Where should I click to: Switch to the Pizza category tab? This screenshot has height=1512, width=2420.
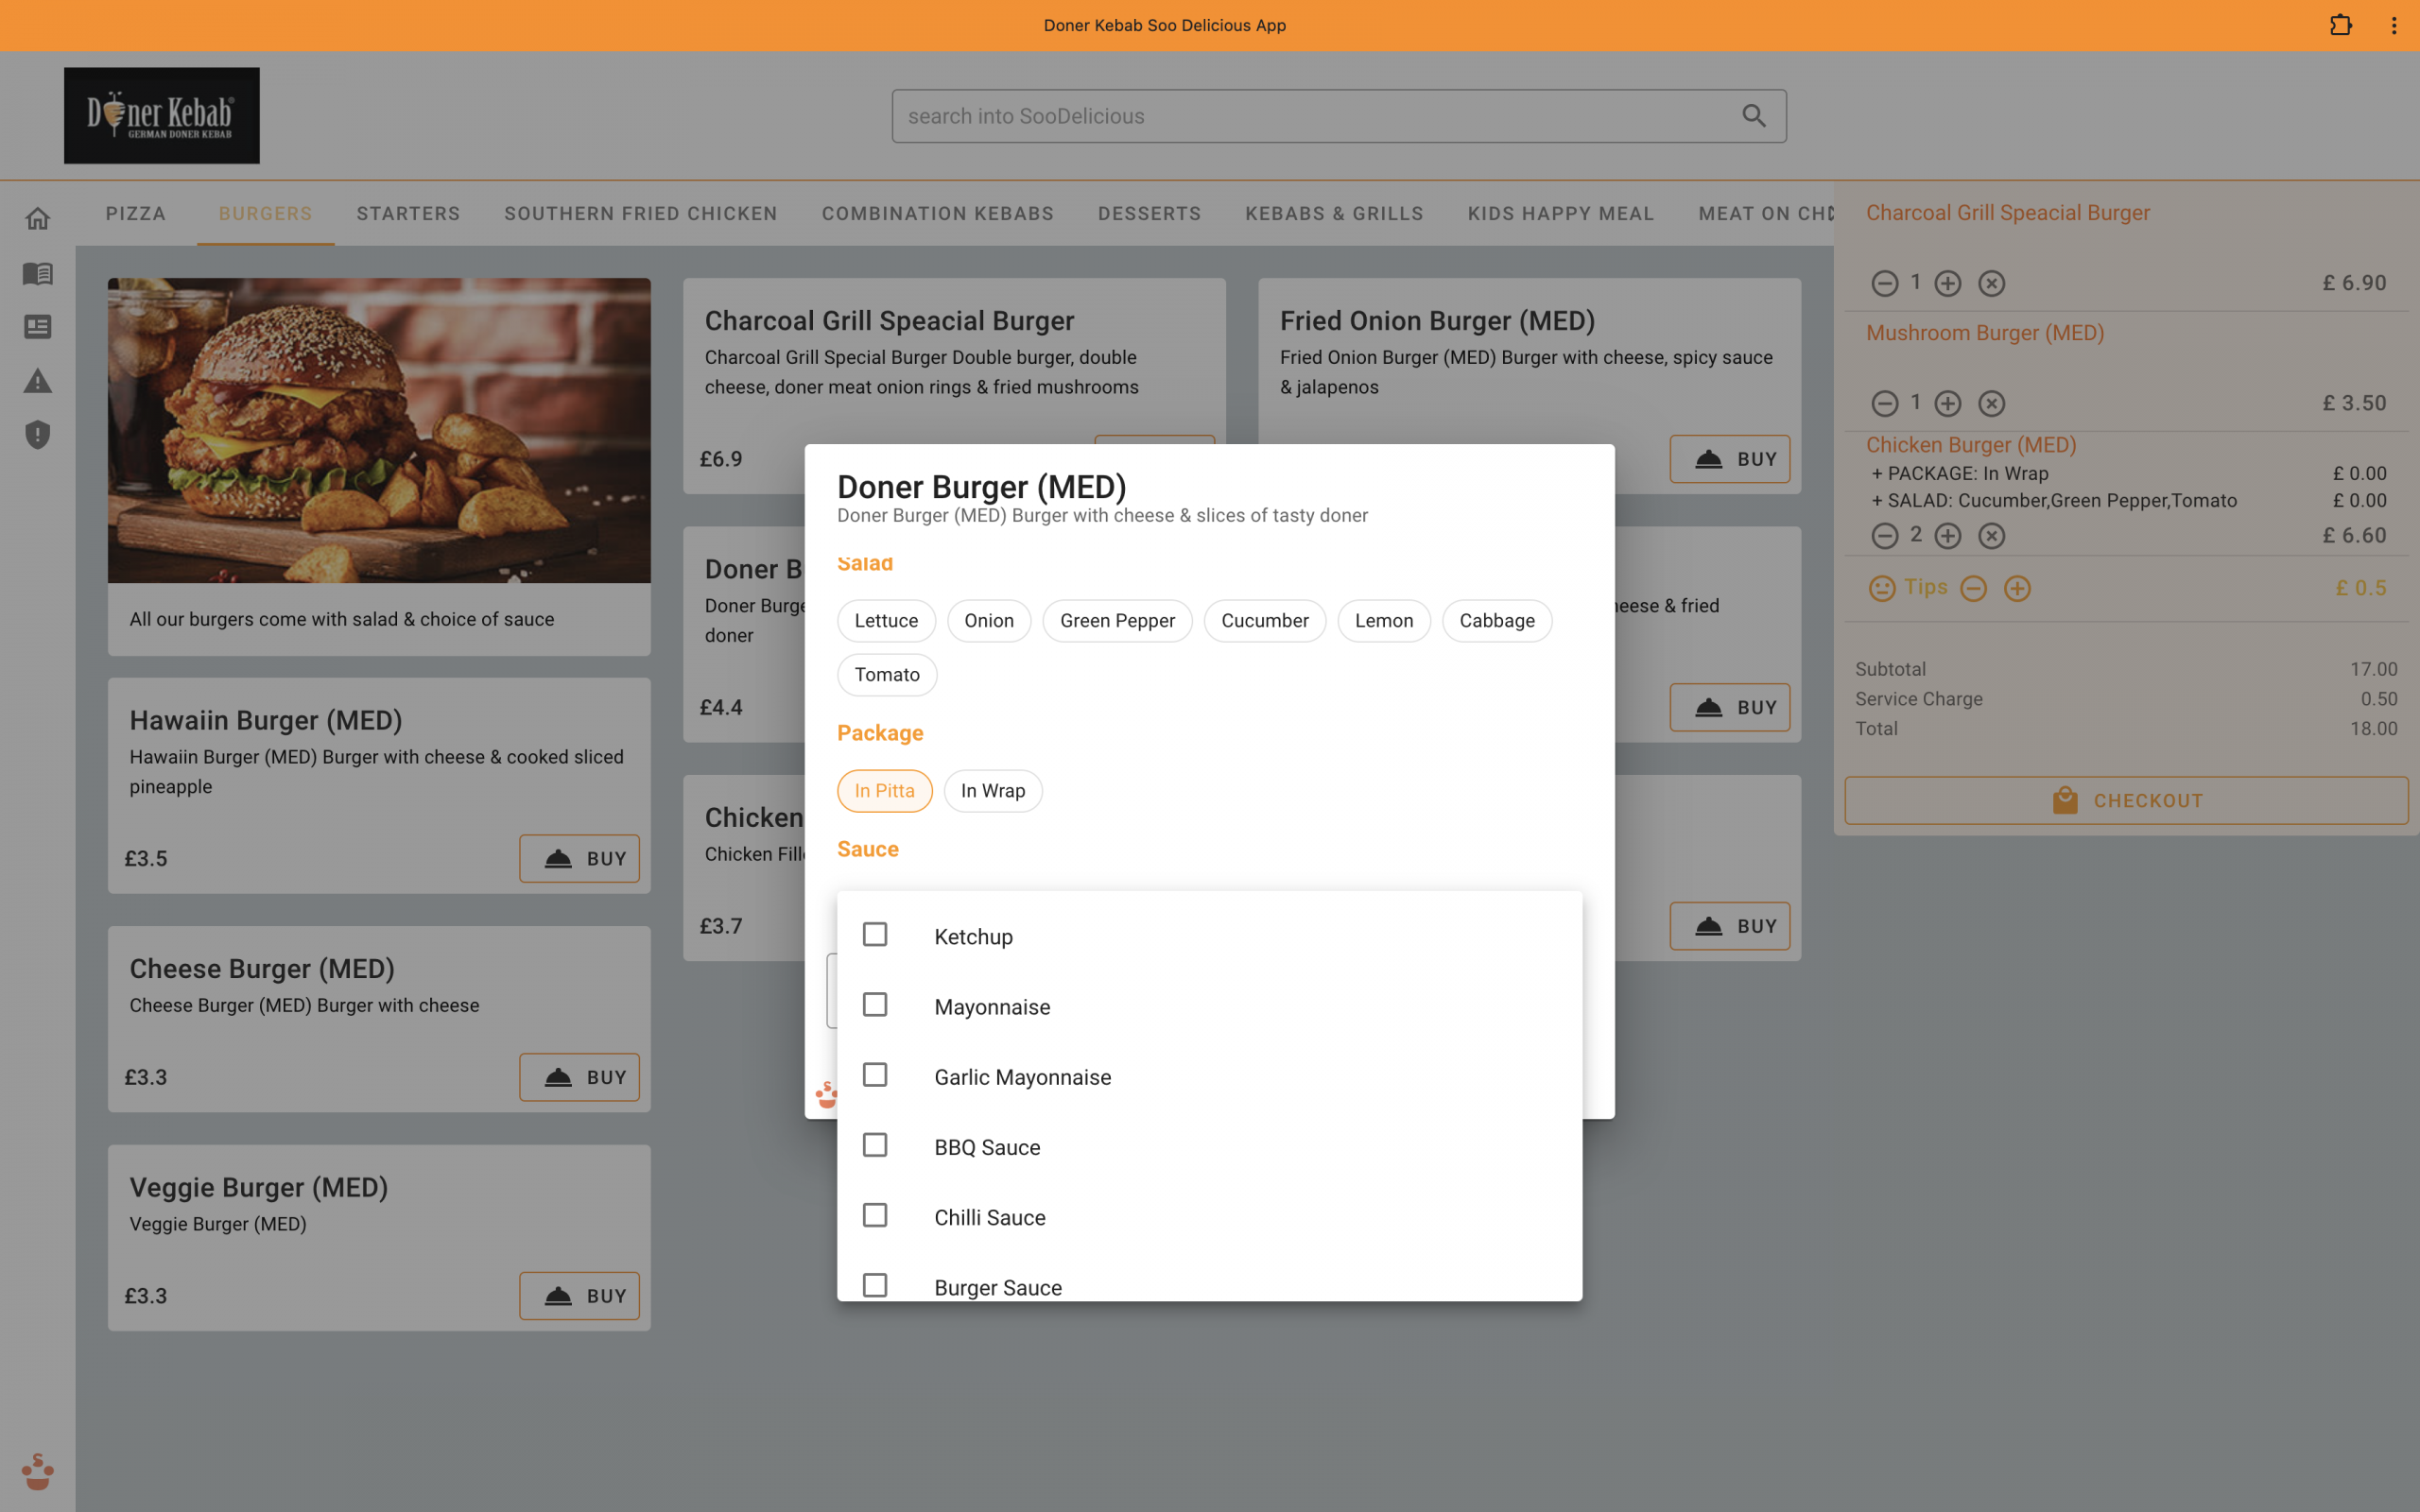(136, 214)
